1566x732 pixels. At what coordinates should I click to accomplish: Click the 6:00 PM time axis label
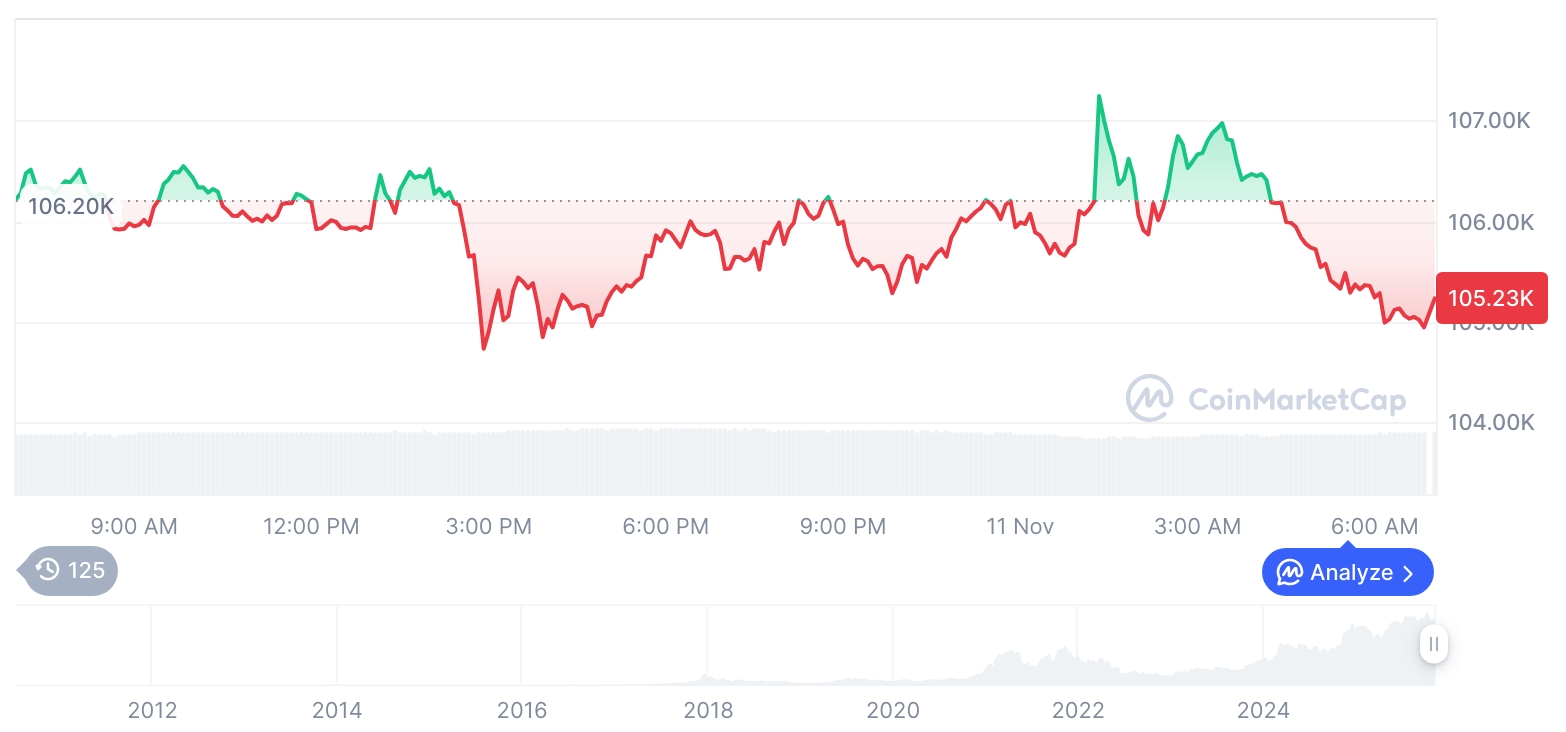click(665, 526)
